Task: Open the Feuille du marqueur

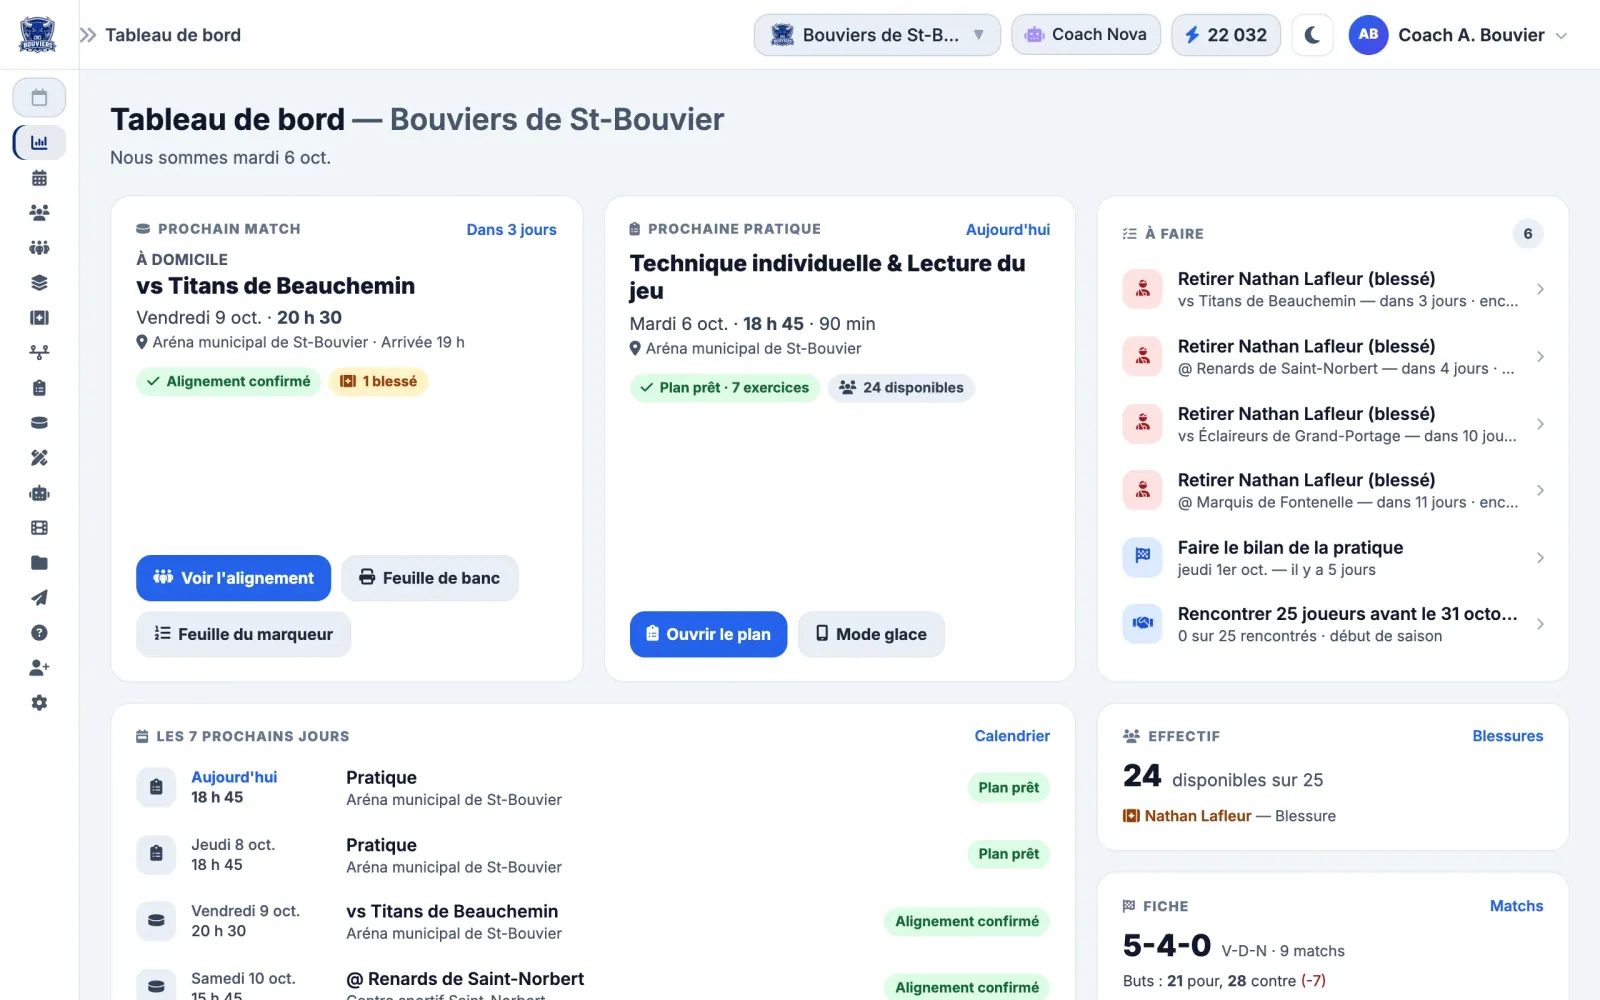Action: (x=243, y=634)
